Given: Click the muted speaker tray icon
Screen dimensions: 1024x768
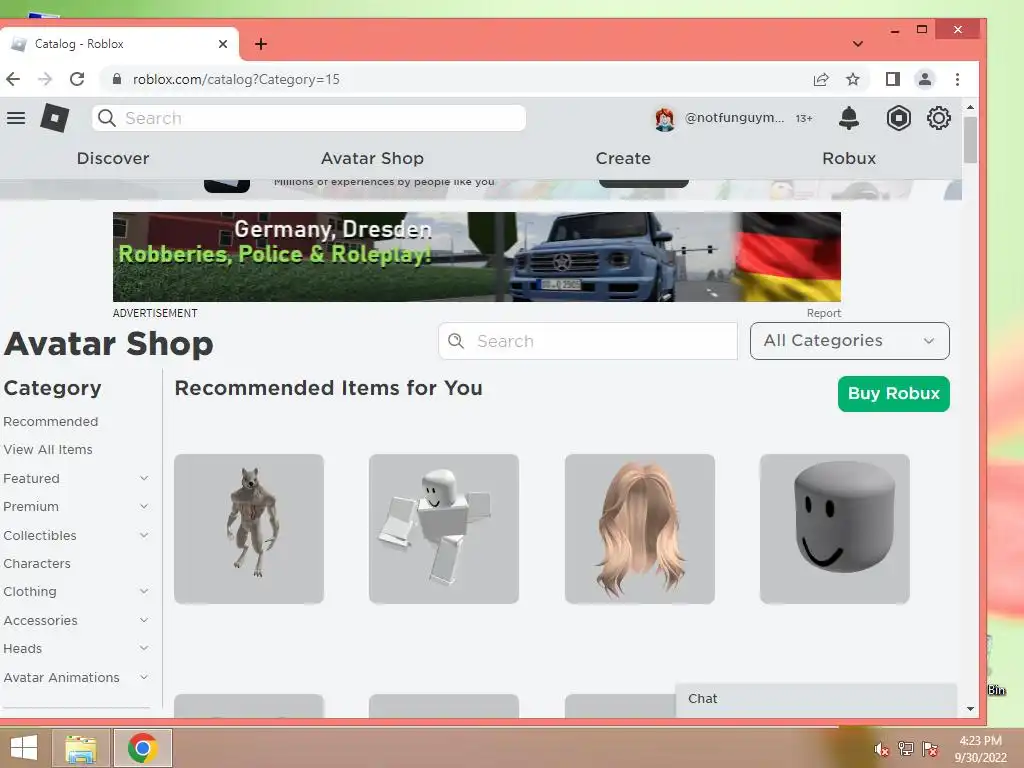Looking at the screenshot, I should [882, 749].
